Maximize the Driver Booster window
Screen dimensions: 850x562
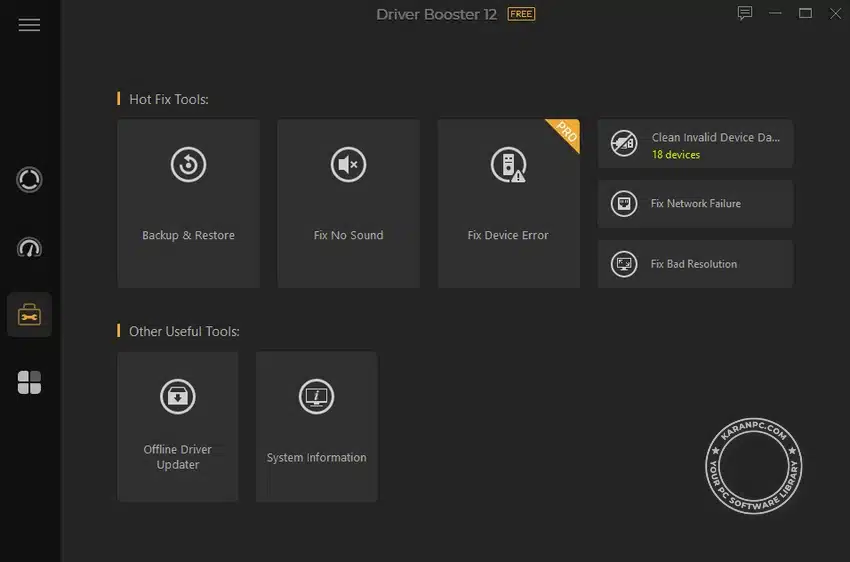[x=806, y=13]
